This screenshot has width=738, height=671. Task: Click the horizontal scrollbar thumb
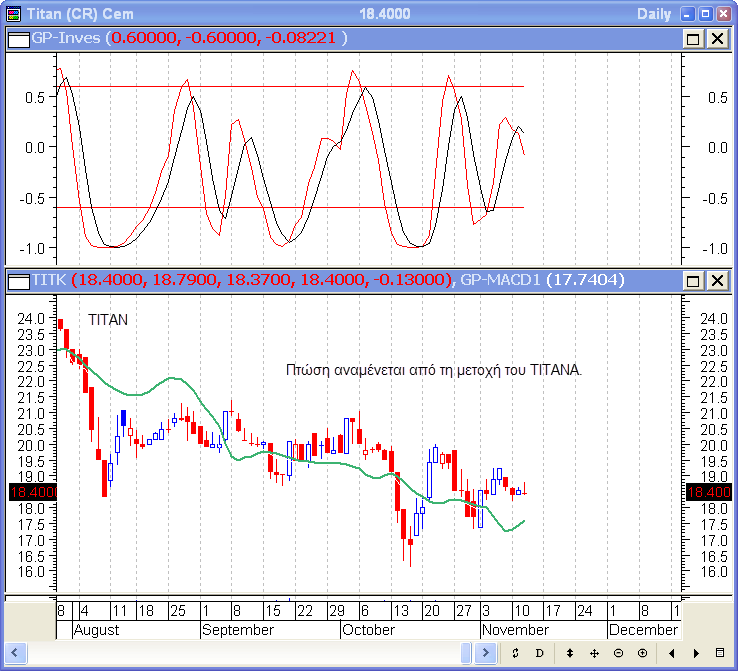[466, 653]
